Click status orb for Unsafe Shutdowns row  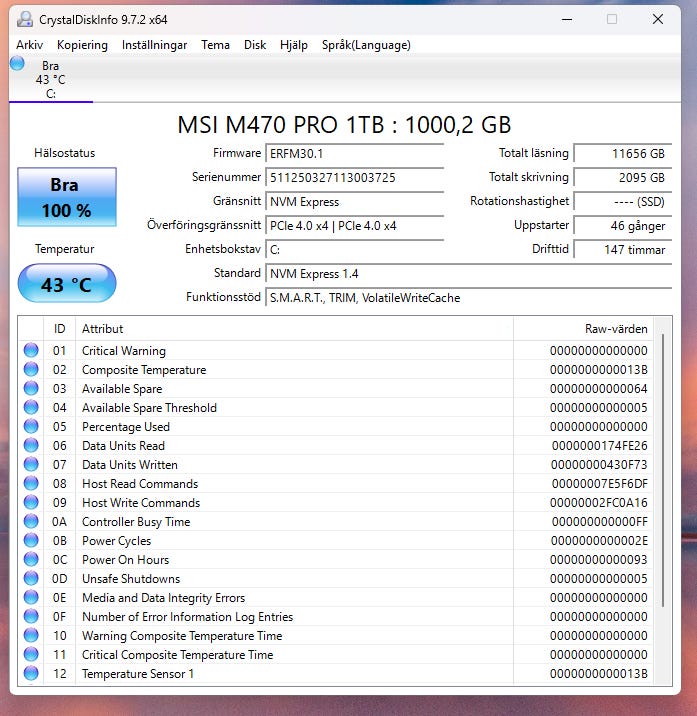(31, 579)
